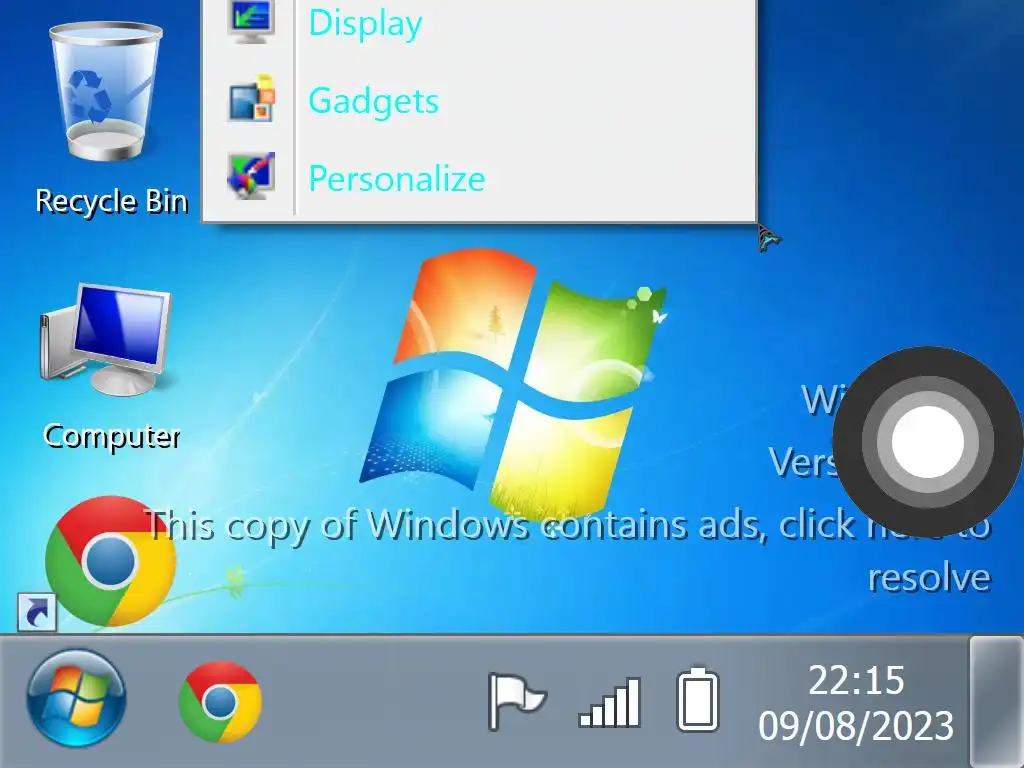
Task: Open the clock showing 22:15
Action: [856, 680]
